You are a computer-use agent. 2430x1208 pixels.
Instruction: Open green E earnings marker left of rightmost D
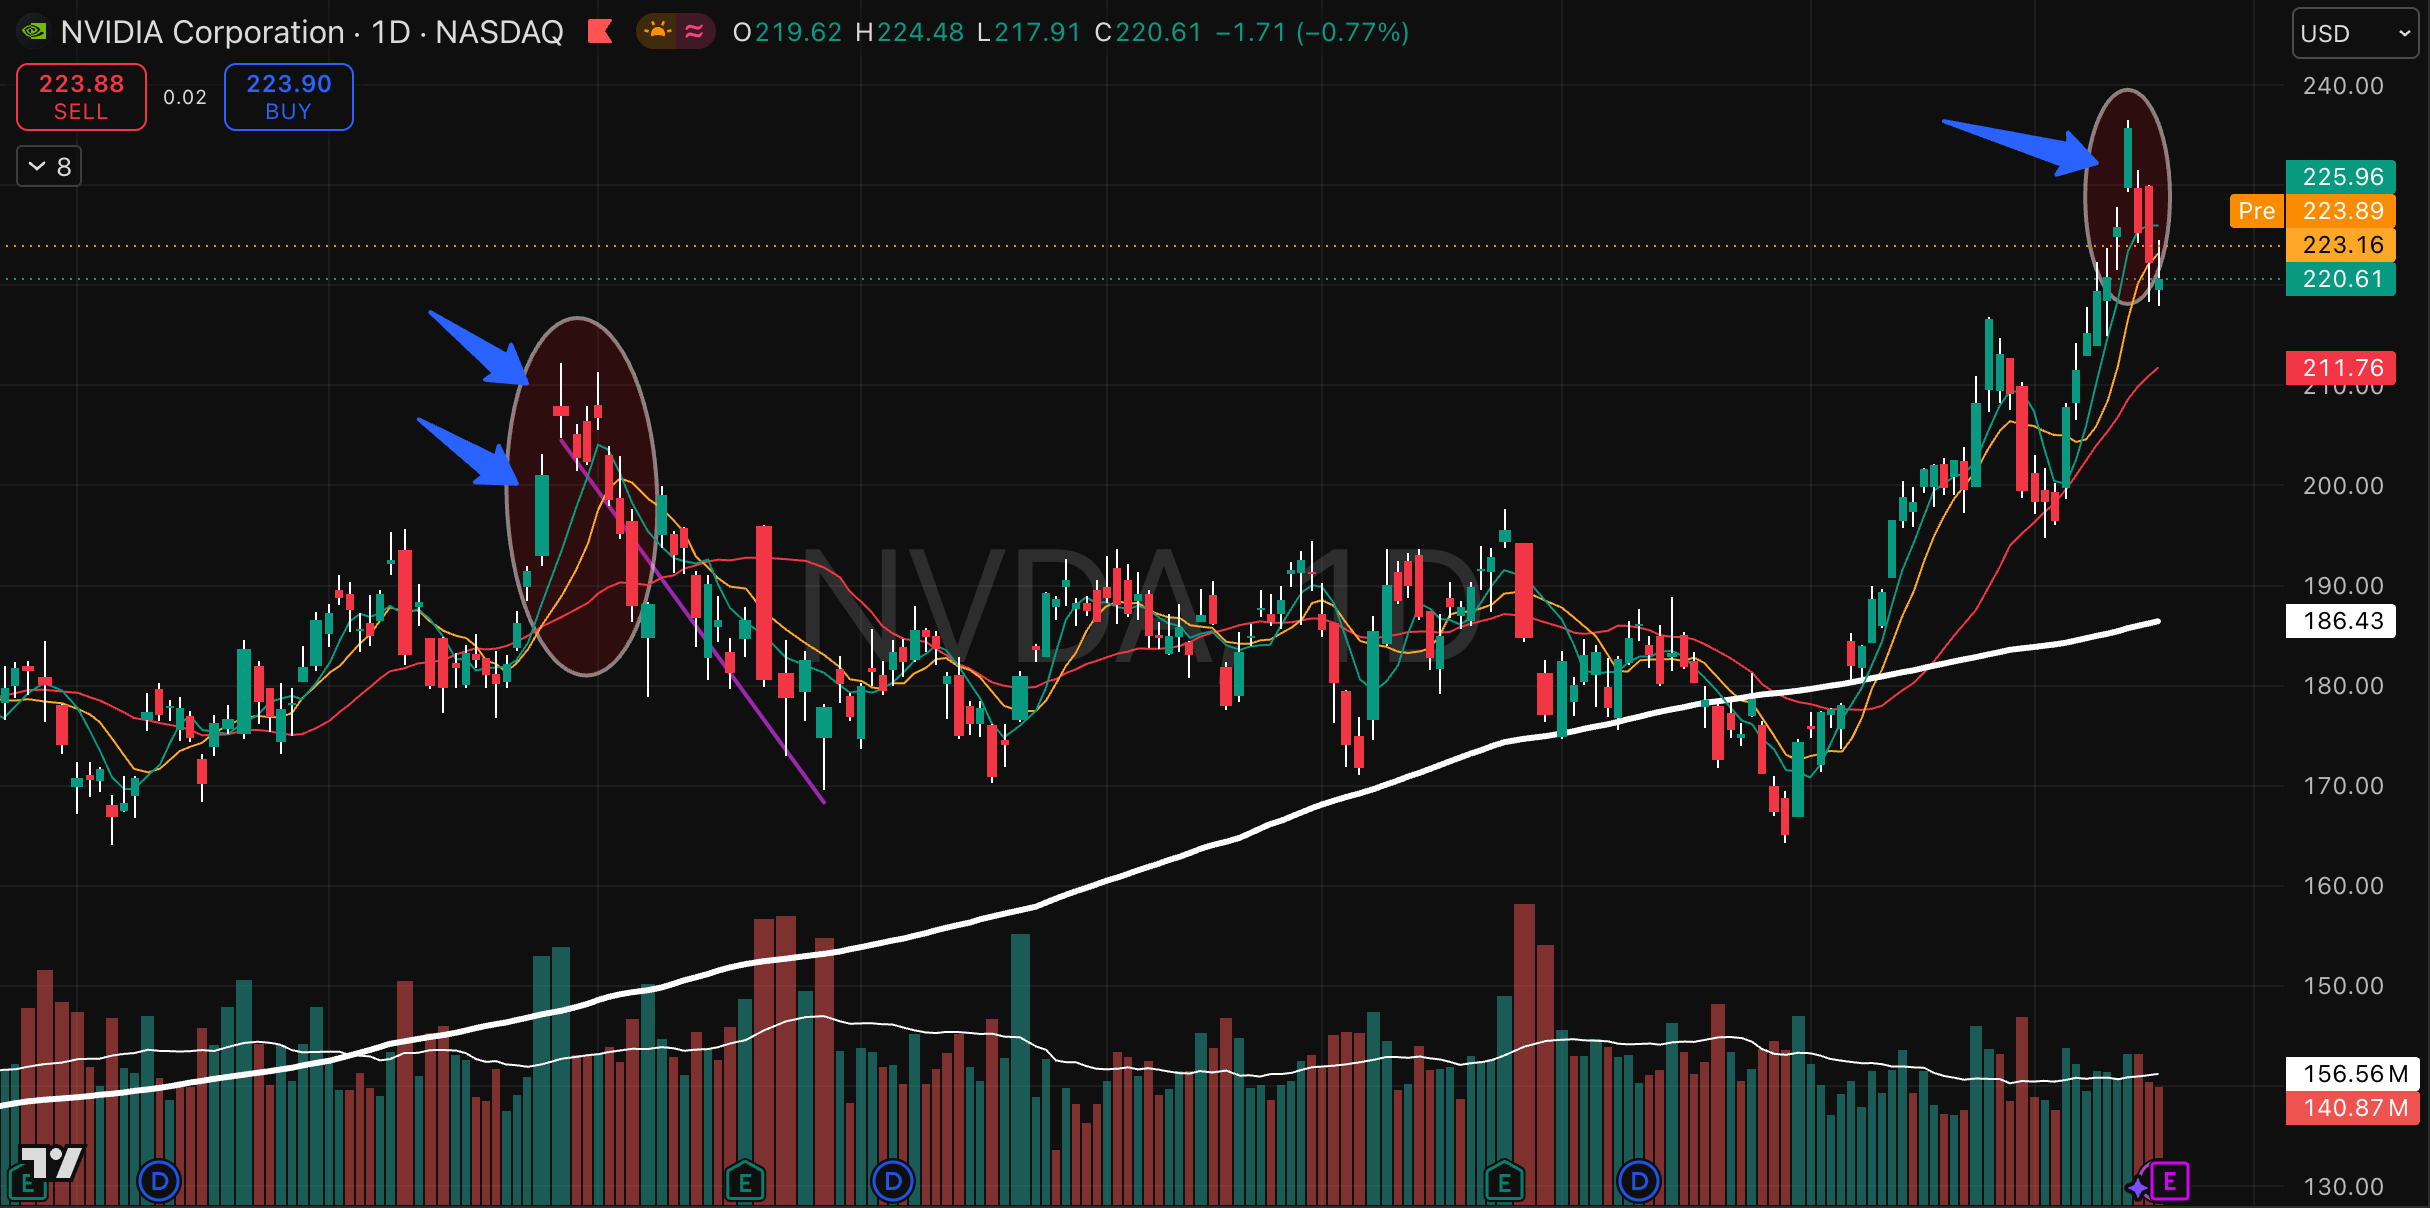click(1504, 1183)
